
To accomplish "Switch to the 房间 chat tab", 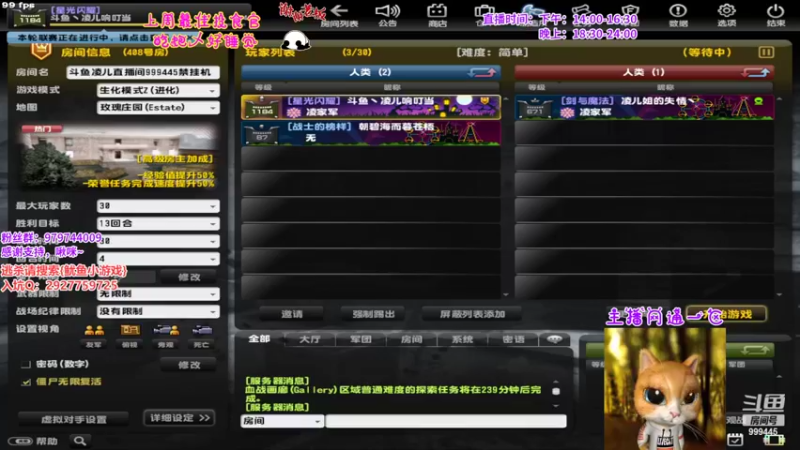I will point(412,339).
